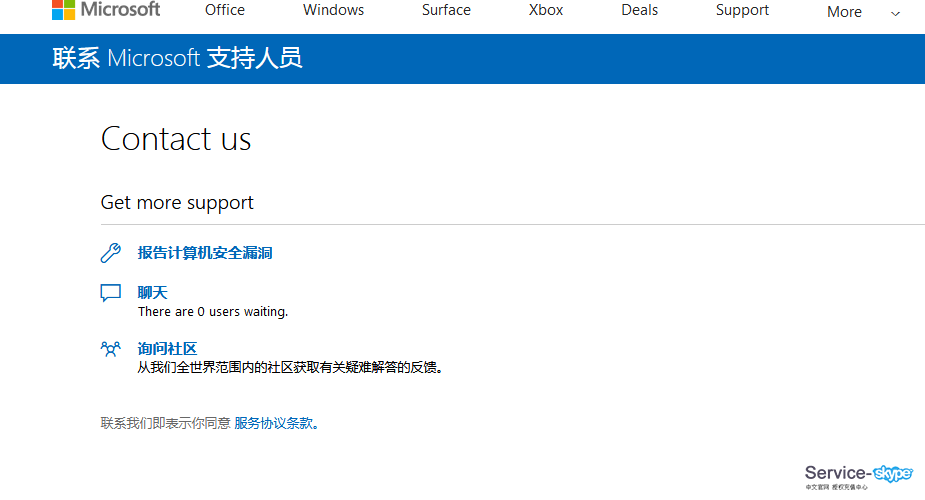Open the 服务协议条款 terms link
This screenshot has width=925, height=500.
pyautogui.click(x=276, y=423)
